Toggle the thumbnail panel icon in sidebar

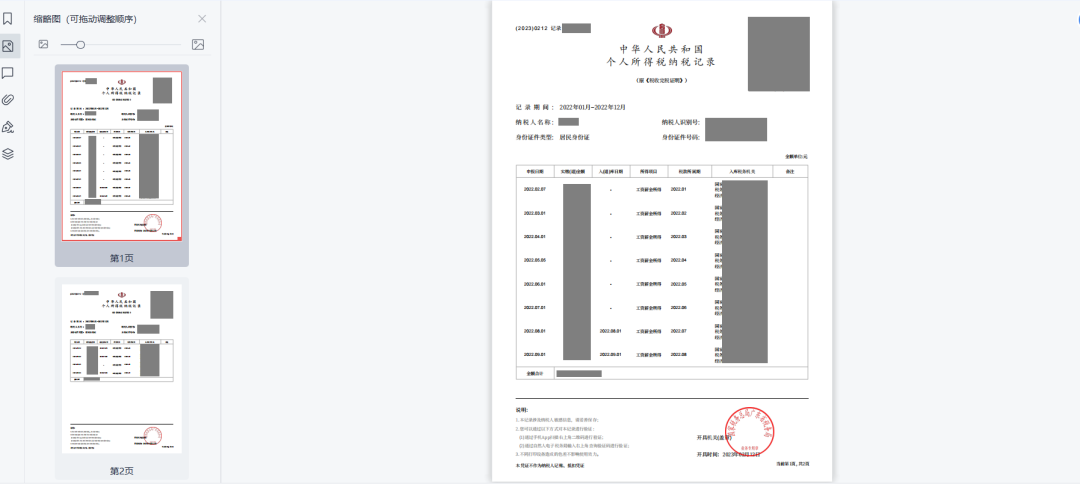(x=8, y=46)
